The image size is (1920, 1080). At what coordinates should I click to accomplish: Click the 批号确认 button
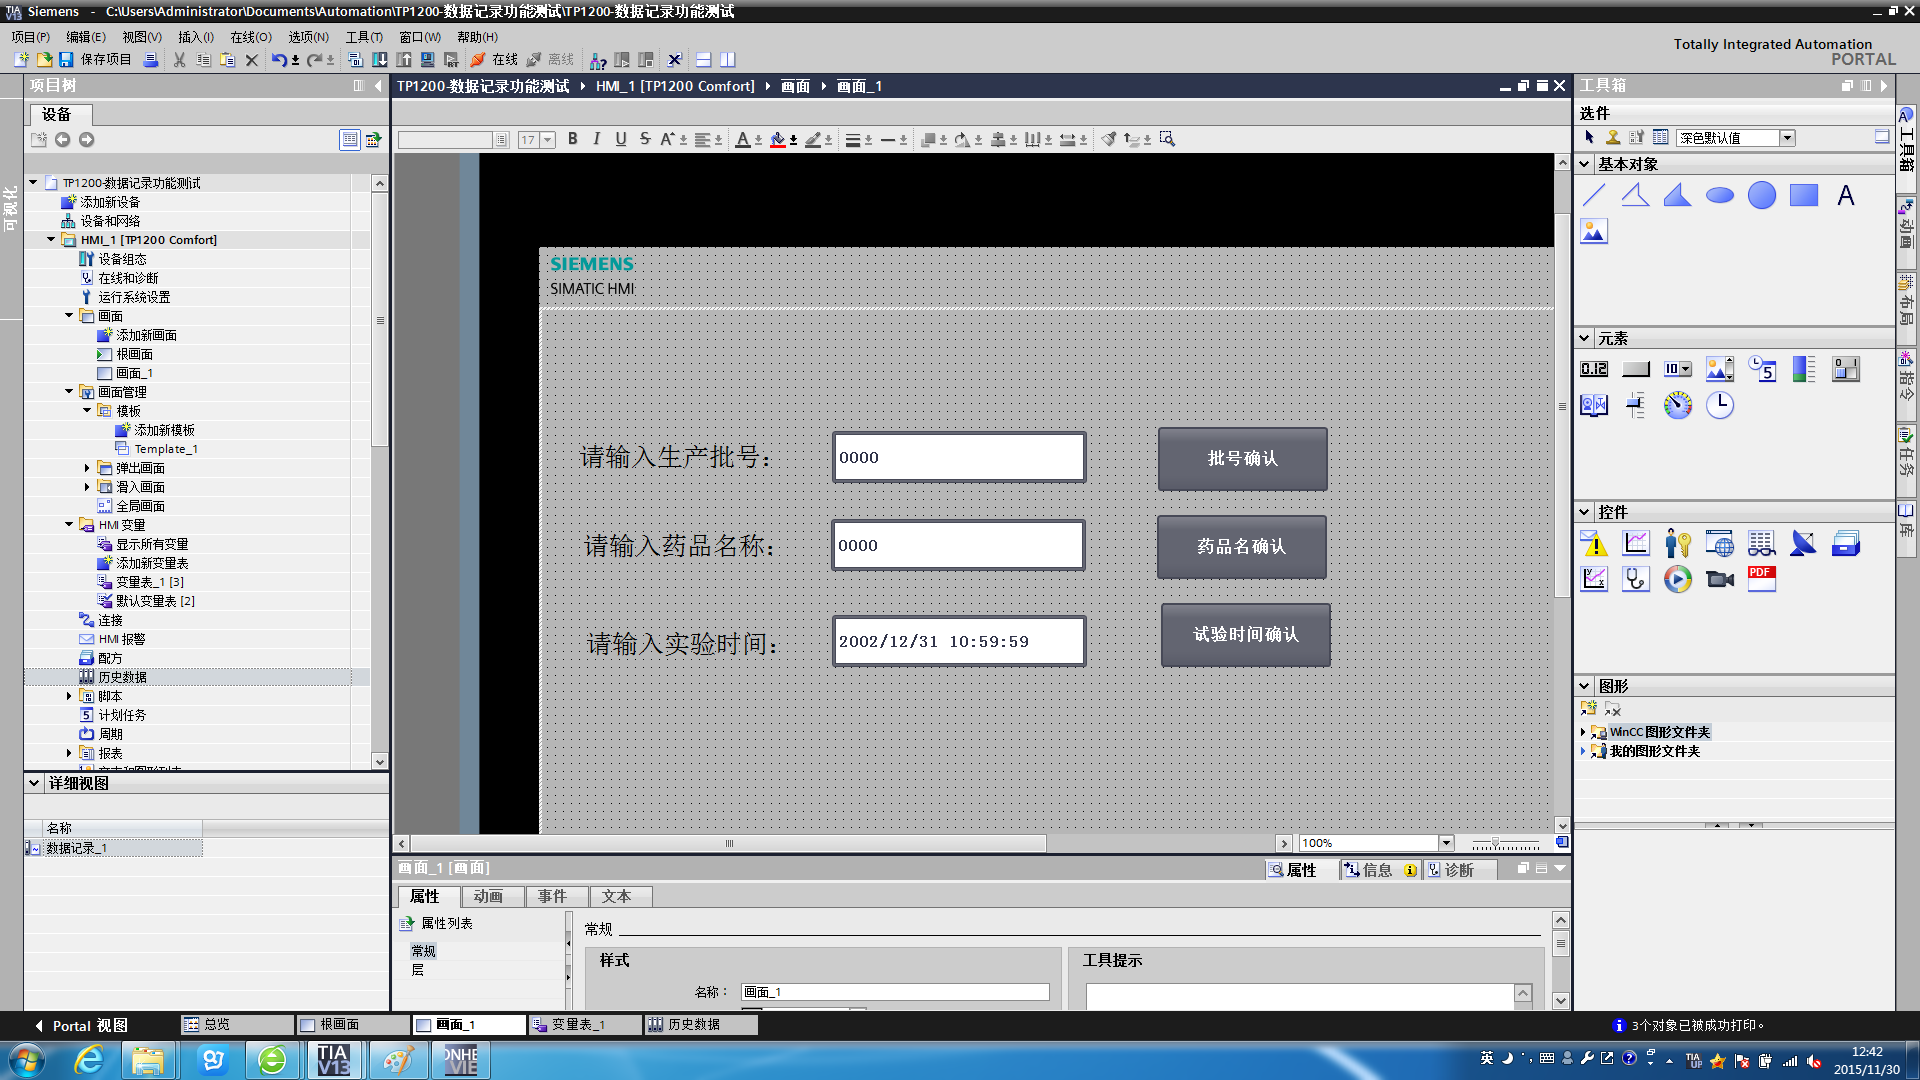[x=1242, y=459]
